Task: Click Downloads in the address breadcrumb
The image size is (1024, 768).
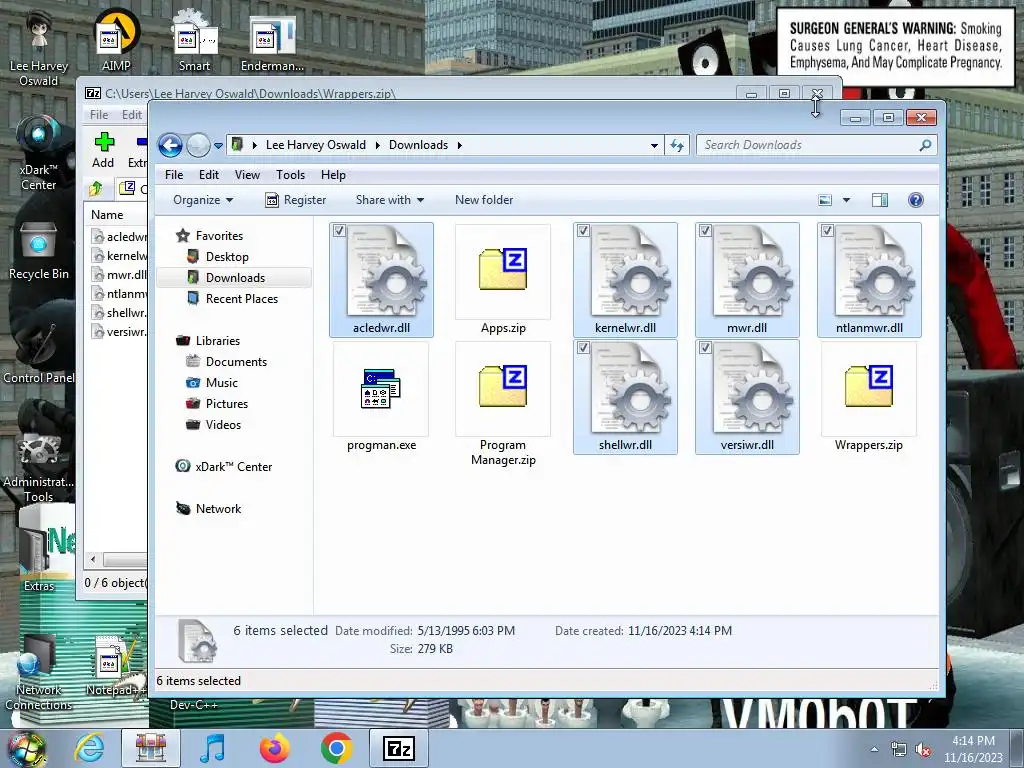Action: tap(419, 145)
